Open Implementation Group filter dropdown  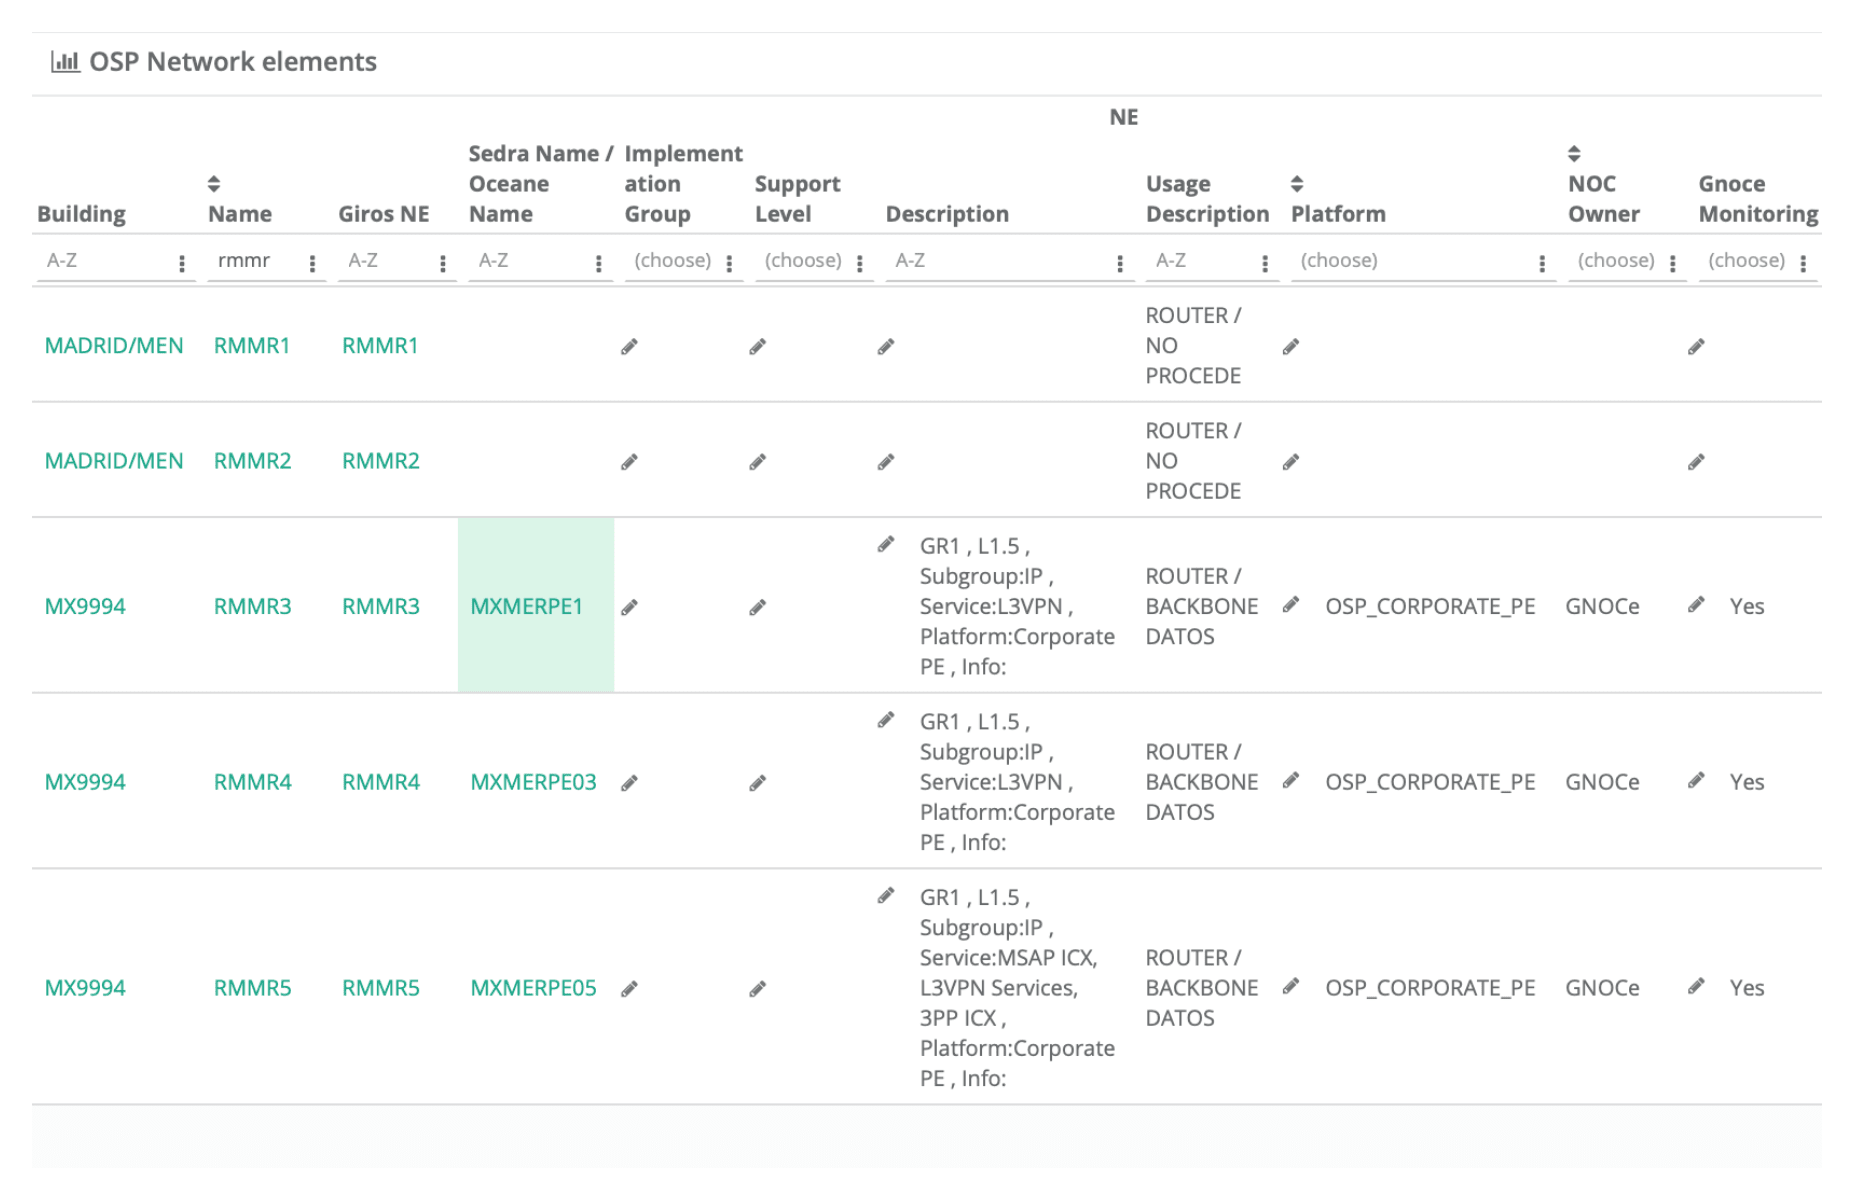[673, 261]
